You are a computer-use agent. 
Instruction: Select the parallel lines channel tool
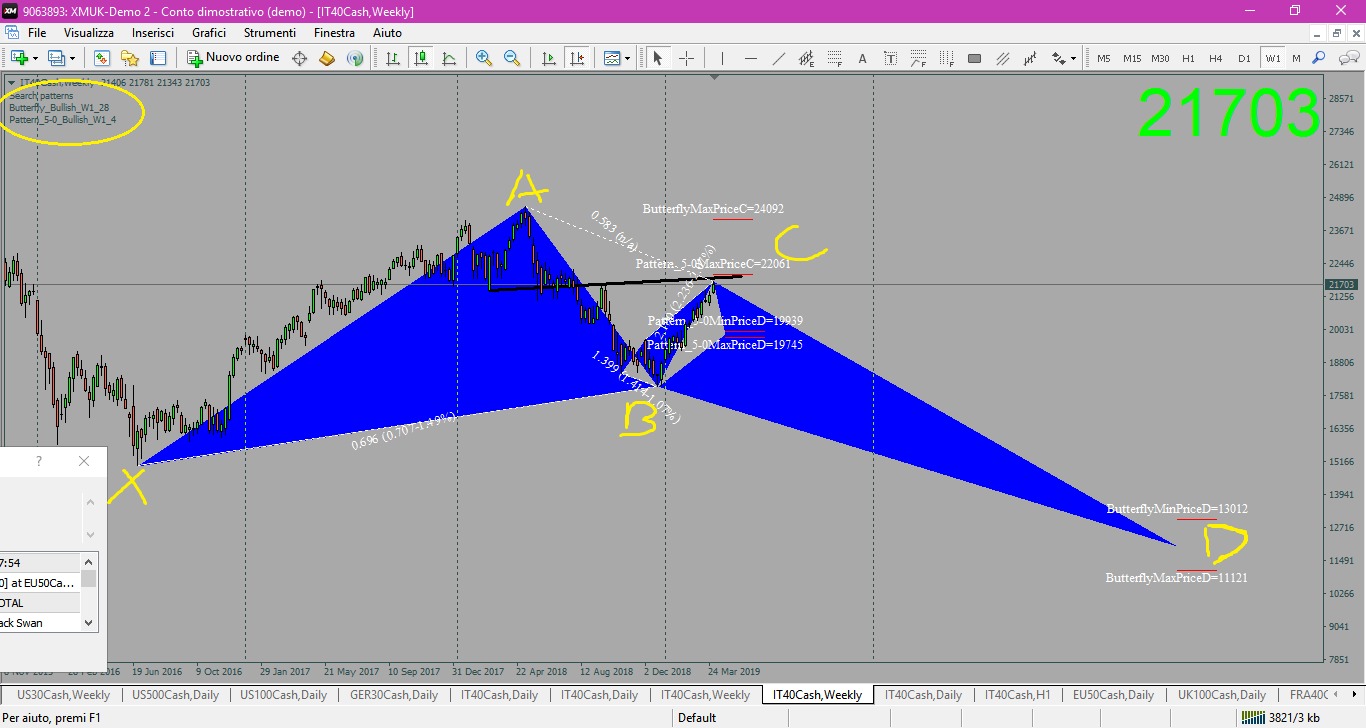point(1002,58)
